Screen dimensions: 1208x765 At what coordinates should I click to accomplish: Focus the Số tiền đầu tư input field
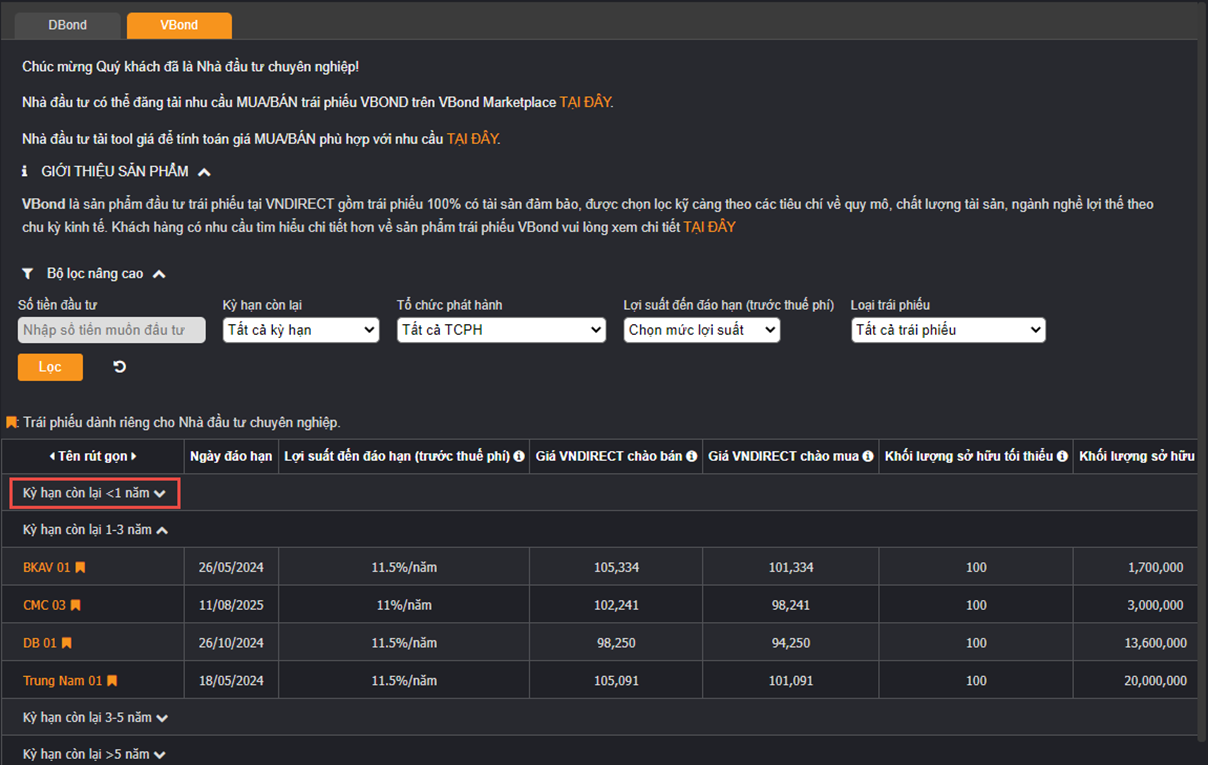pos(112,330)
